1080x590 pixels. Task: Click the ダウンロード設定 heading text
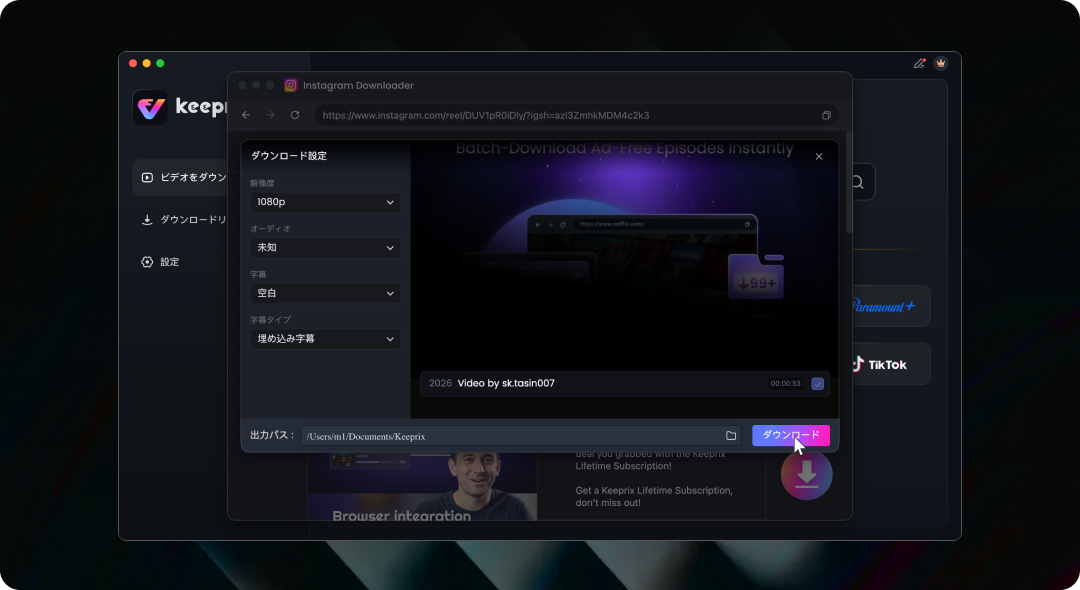pyautogui.click(x=289, y=156)
